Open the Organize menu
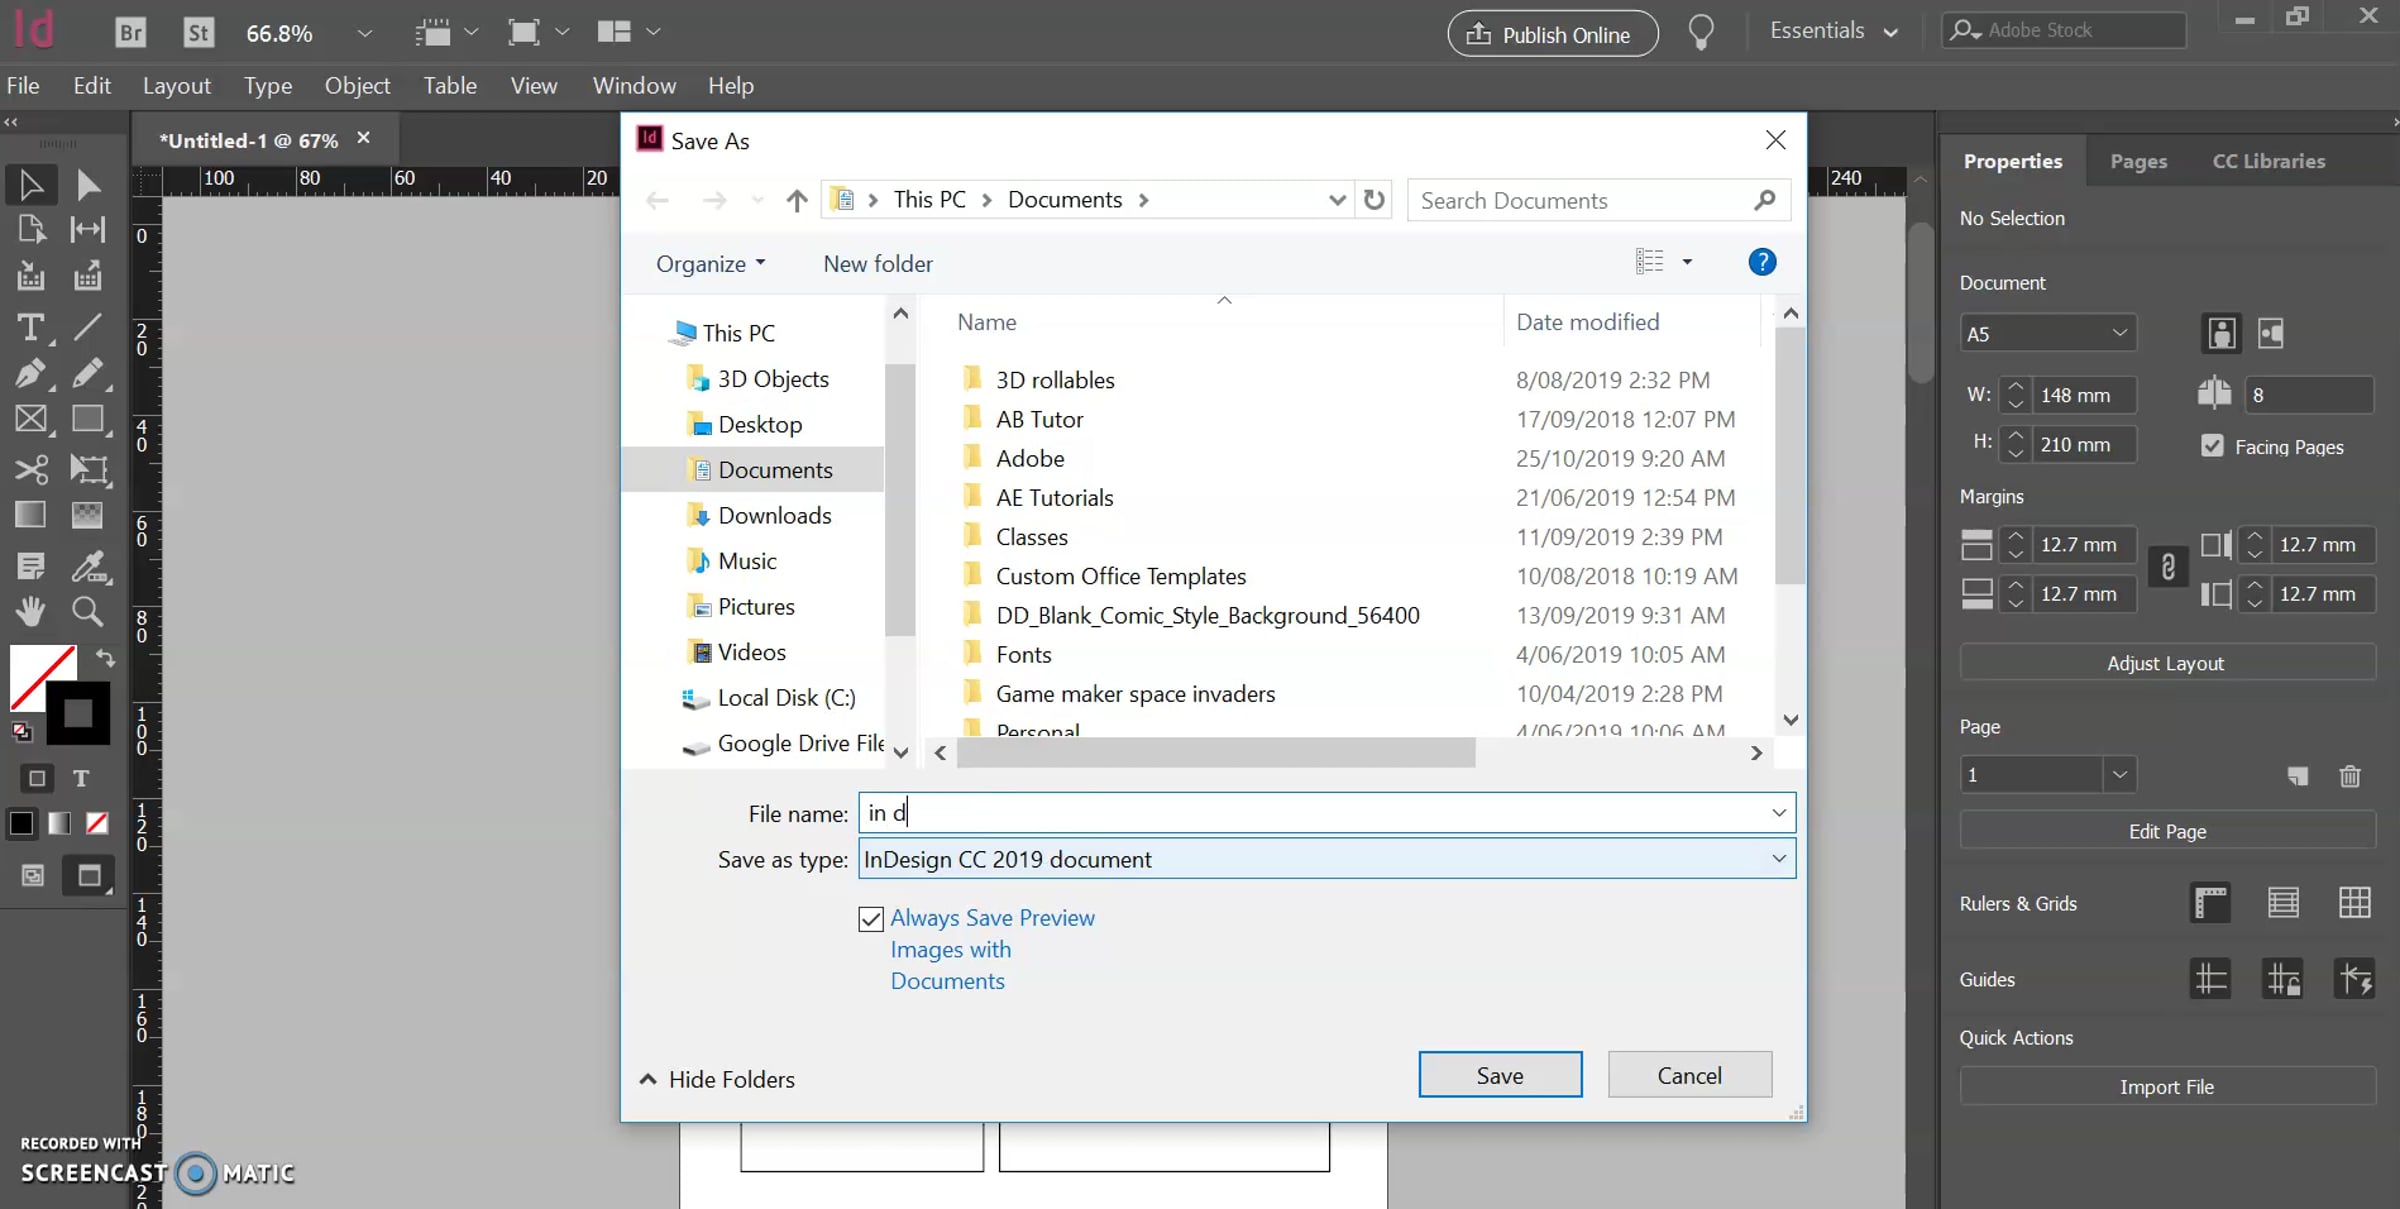 [710, 264]
